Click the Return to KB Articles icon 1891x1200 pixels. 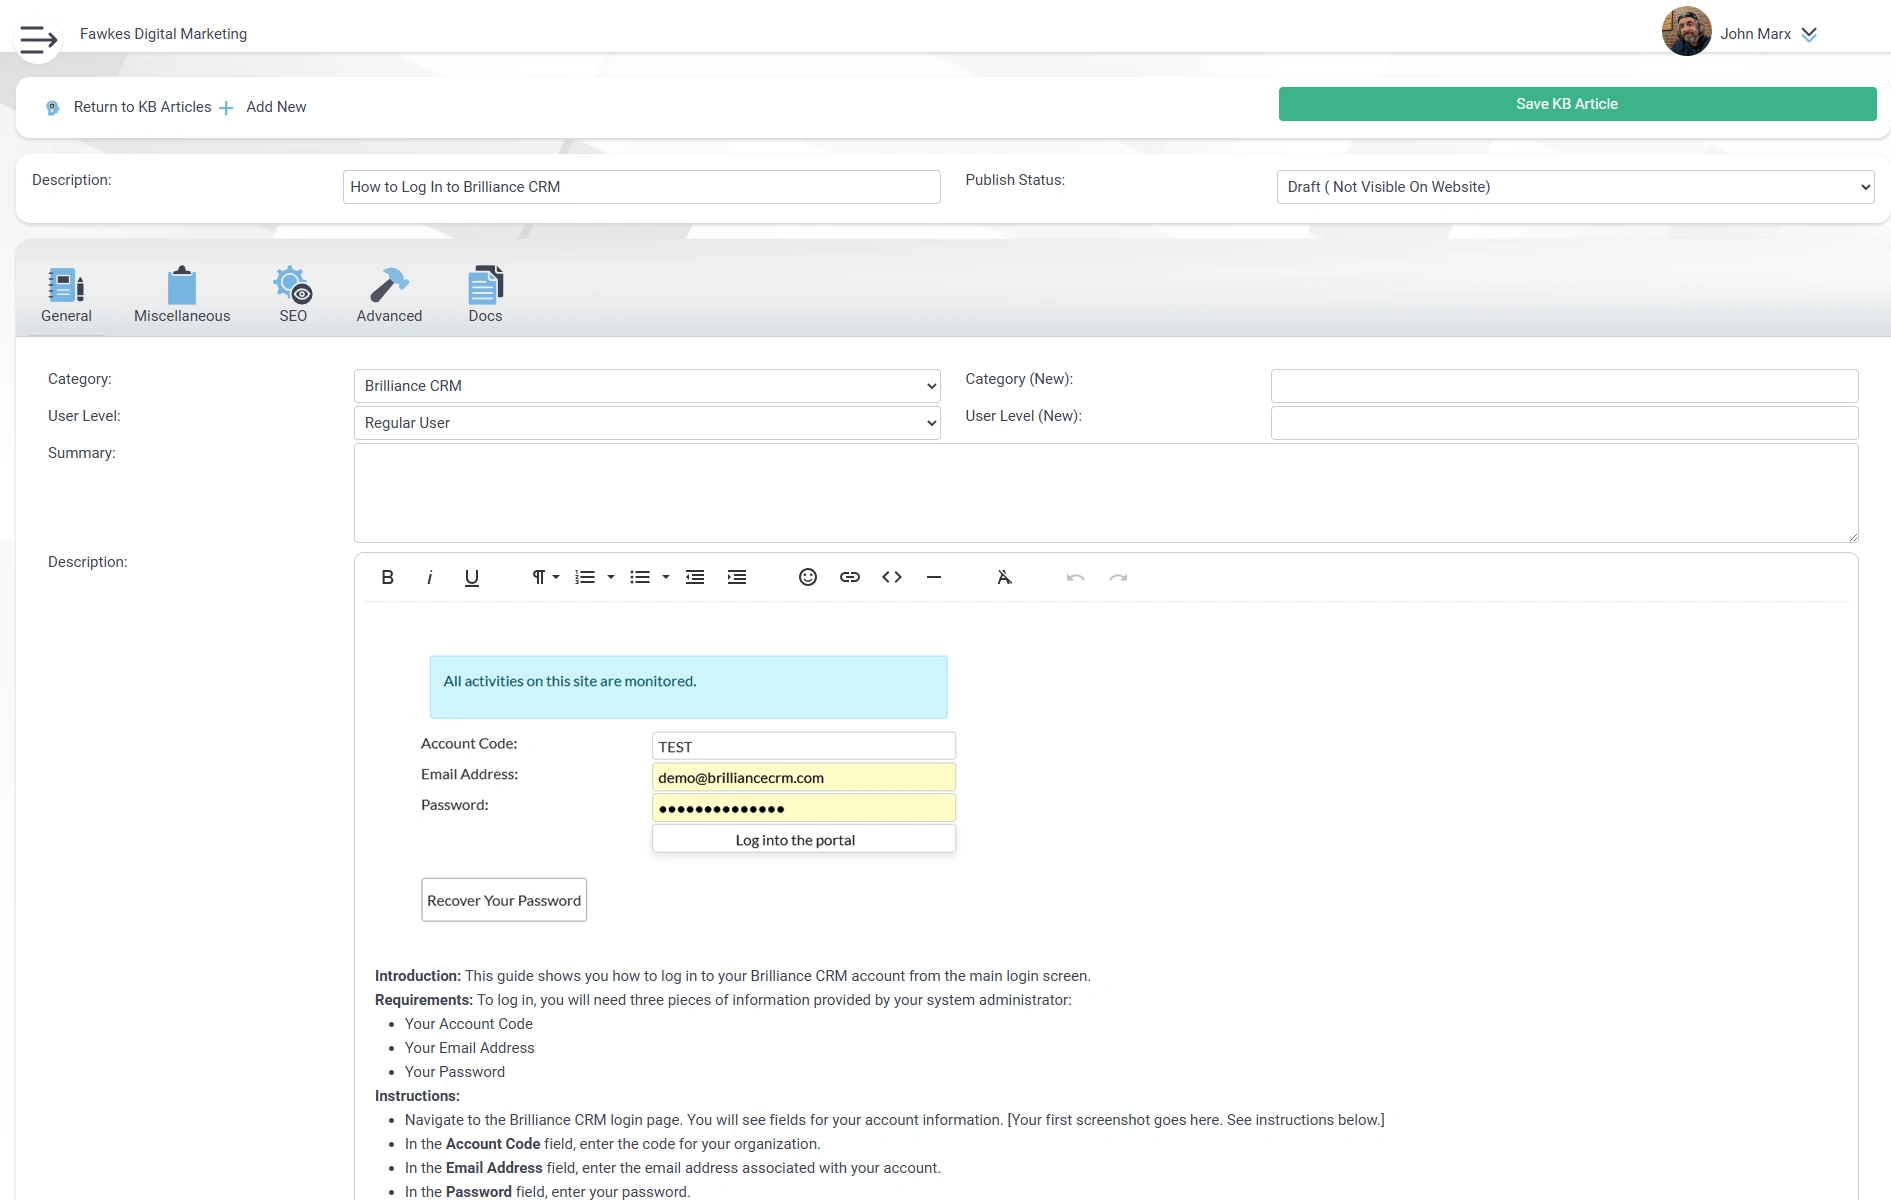53,107
